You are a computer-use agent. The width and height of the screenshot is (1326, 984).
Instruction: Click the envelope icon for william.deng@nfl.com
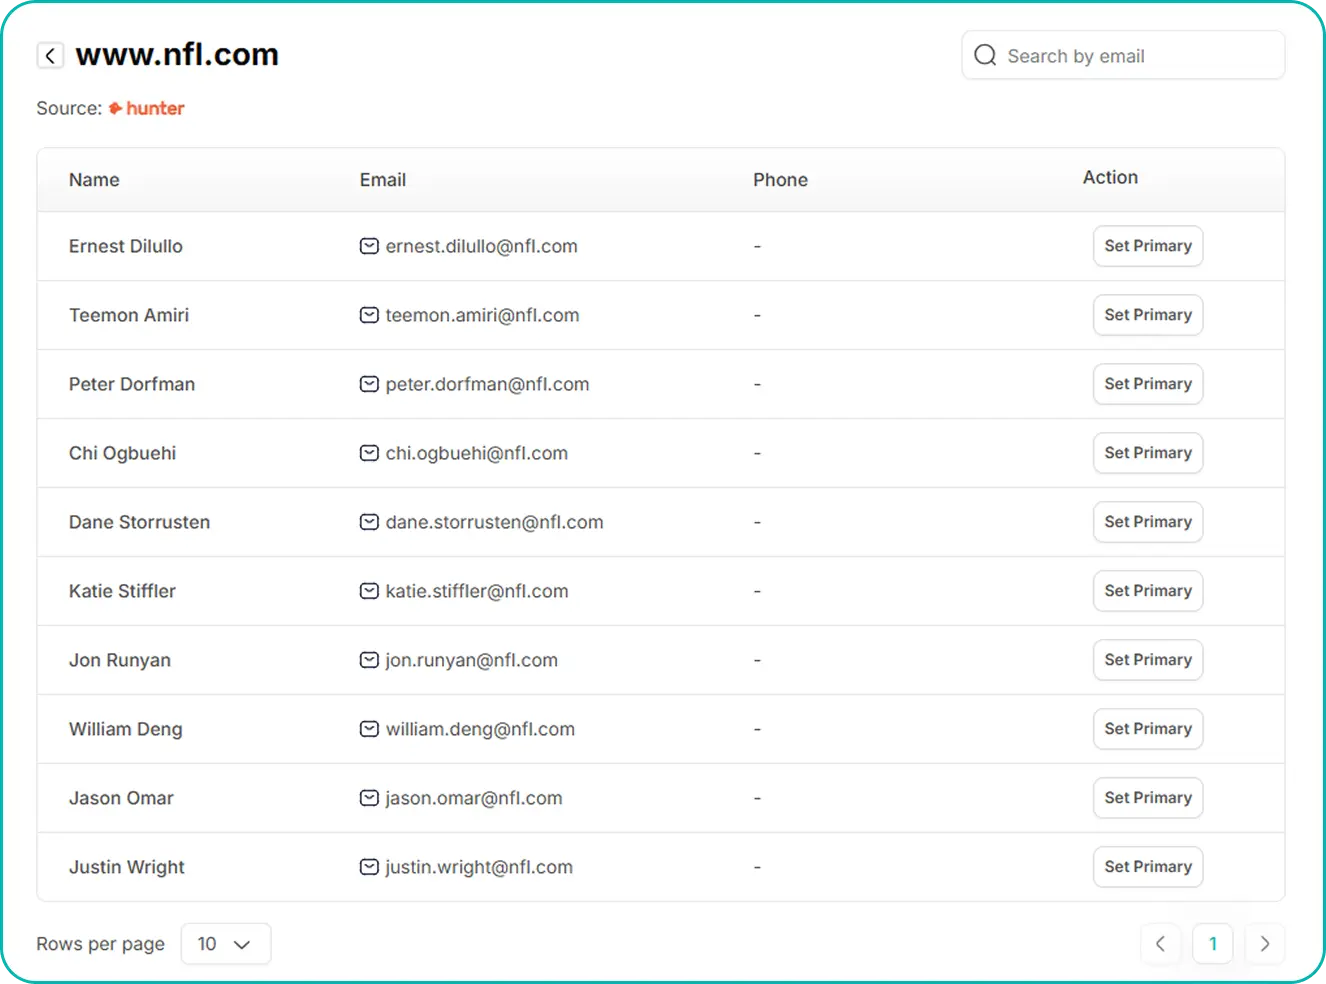coord(369,729)
